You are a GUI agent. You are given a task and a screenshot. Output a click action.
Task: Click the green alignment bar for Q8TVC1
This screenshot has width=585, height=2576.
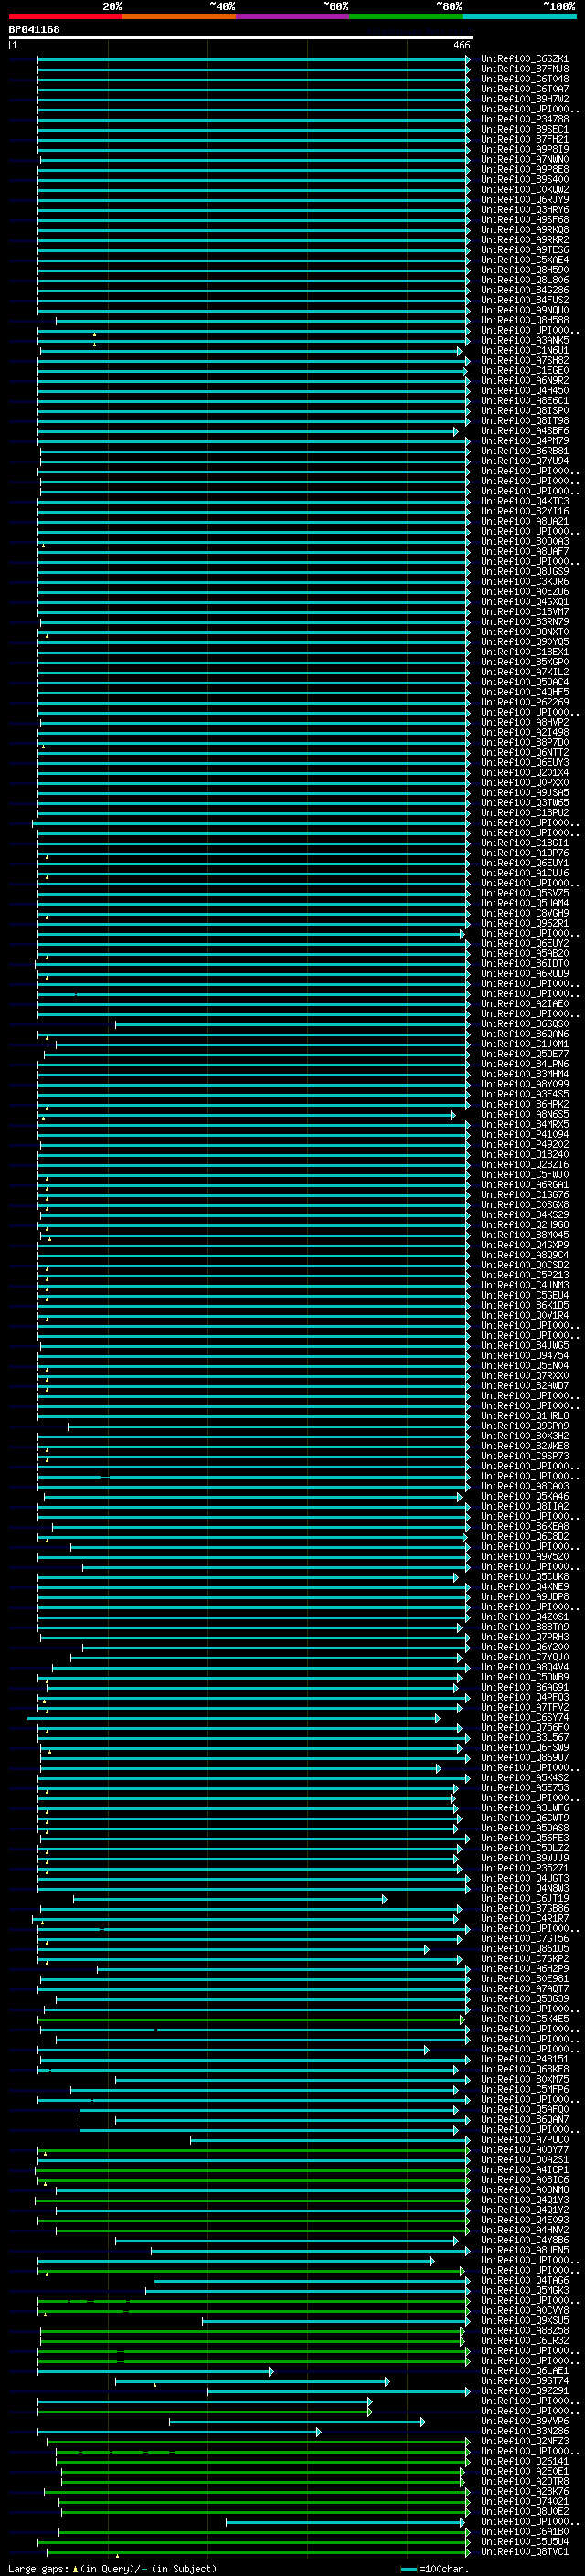click(260, 2552)
